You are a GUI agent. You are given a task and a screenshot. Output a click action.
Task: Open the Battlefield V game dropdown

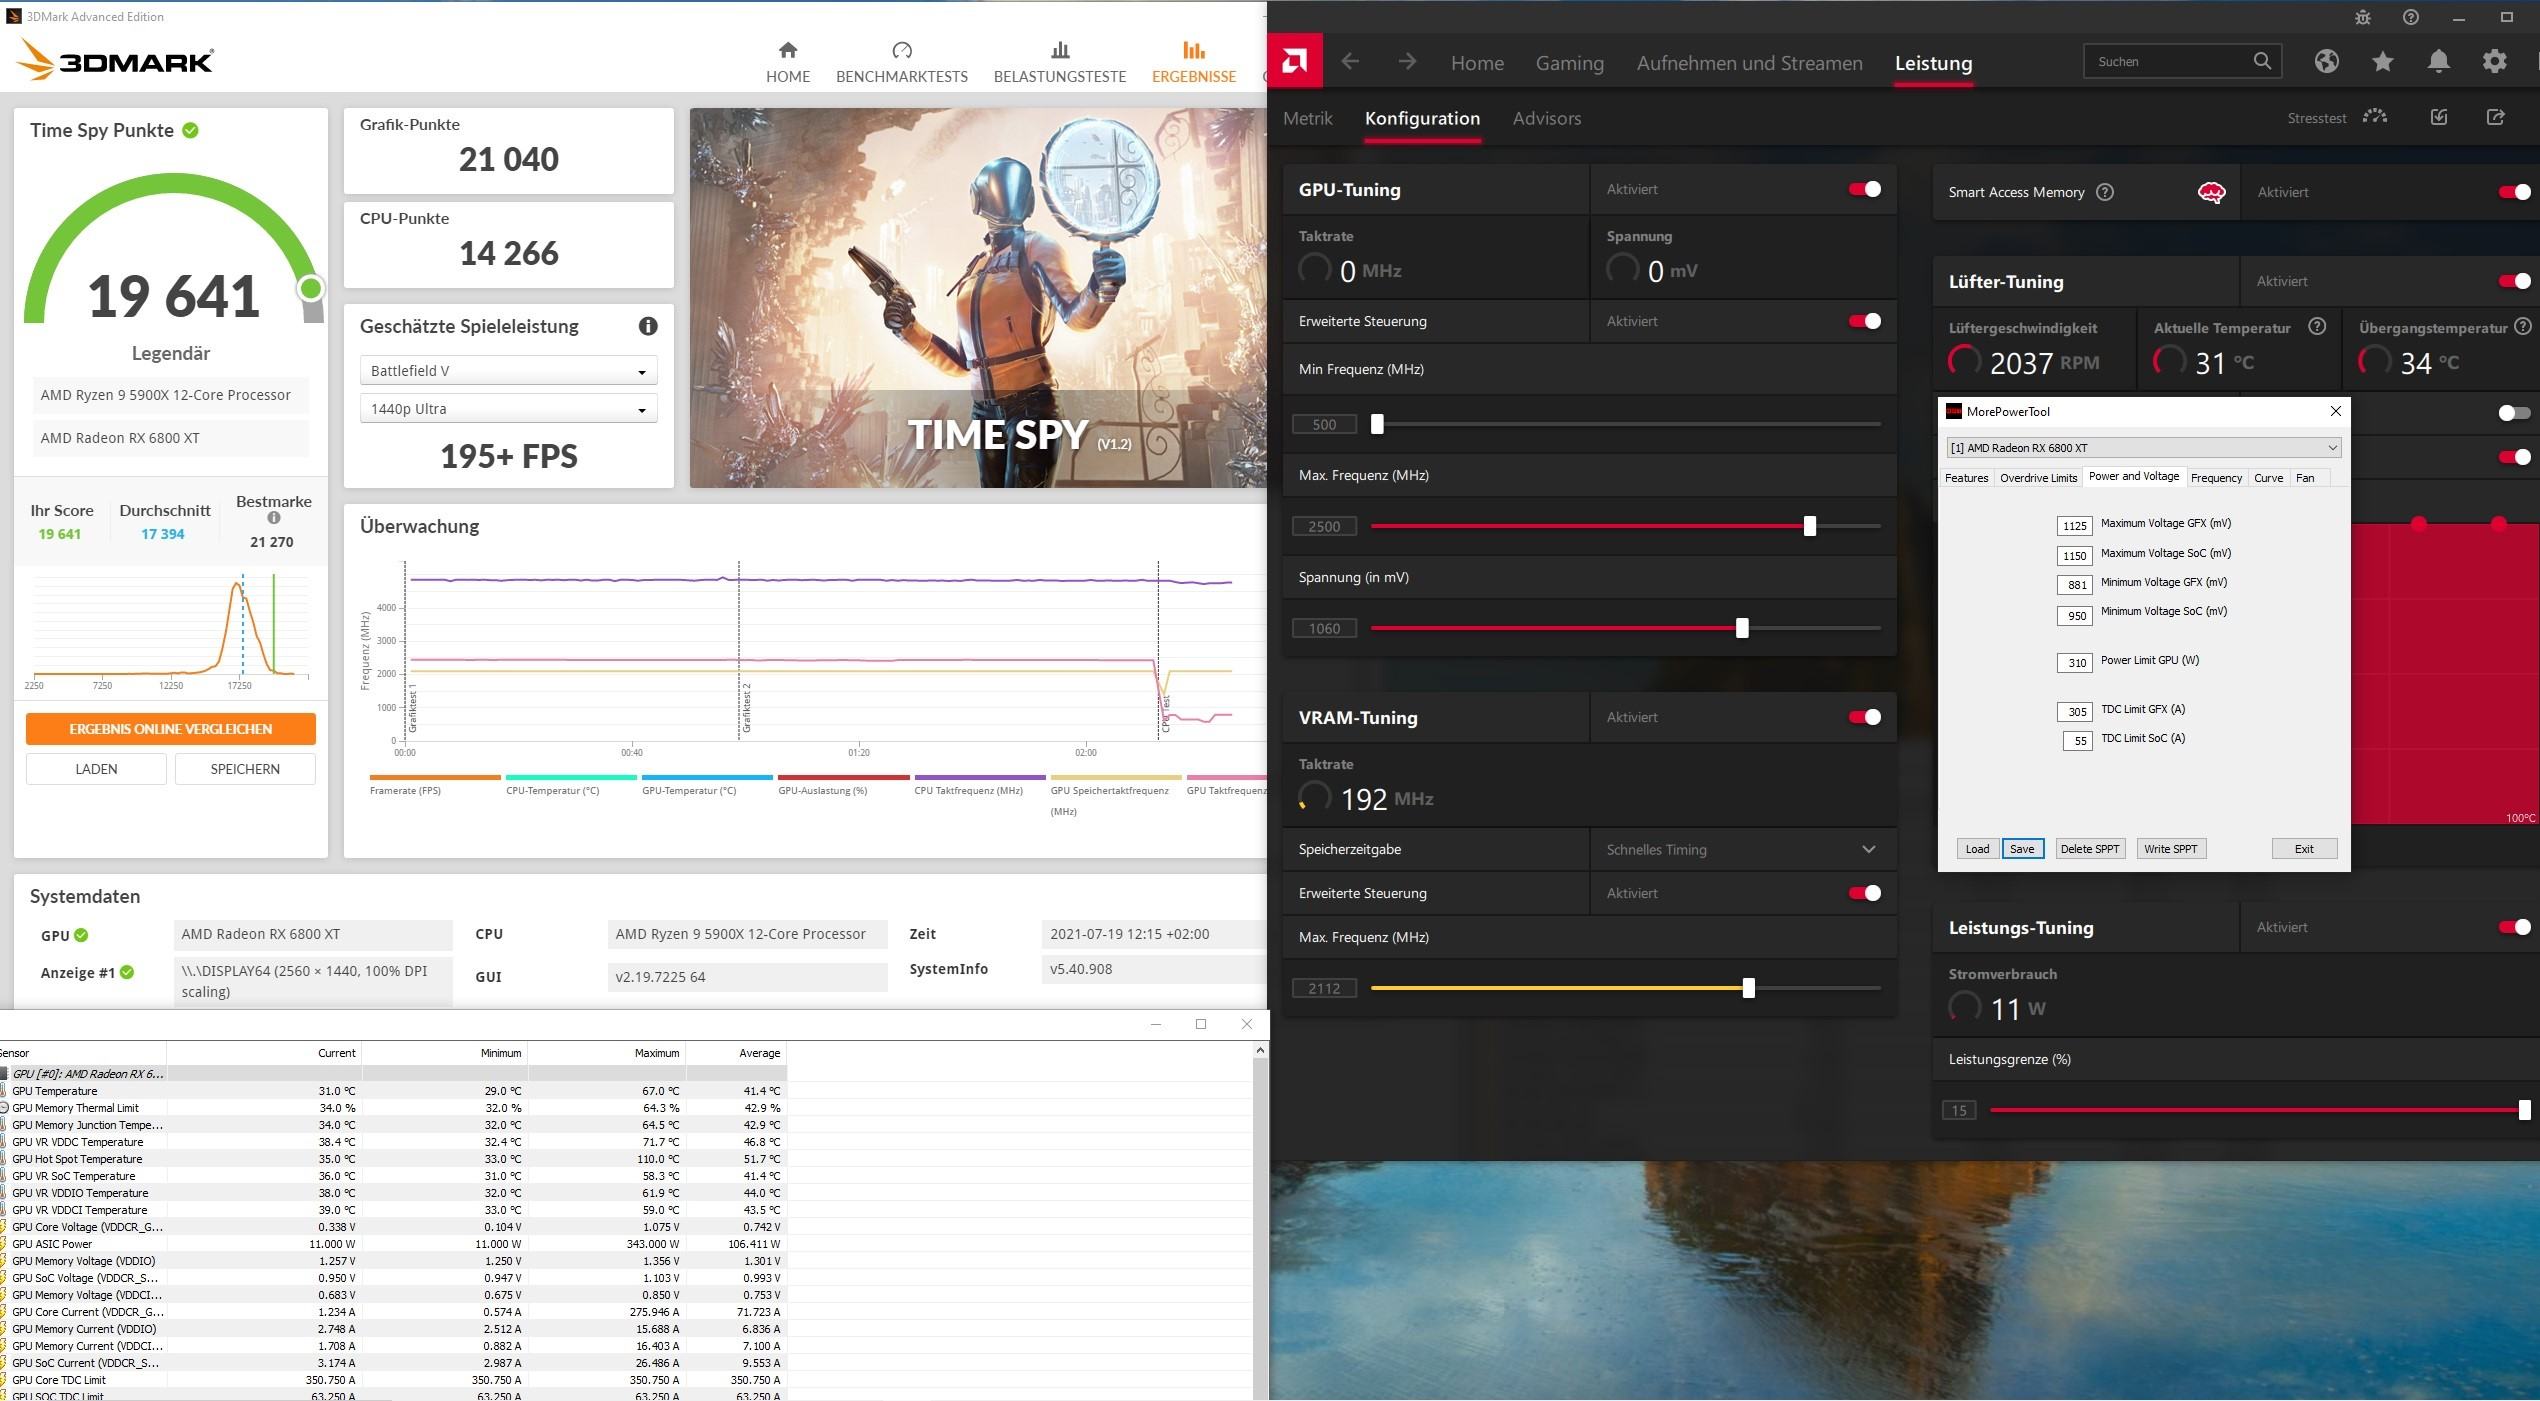(508, 371)
